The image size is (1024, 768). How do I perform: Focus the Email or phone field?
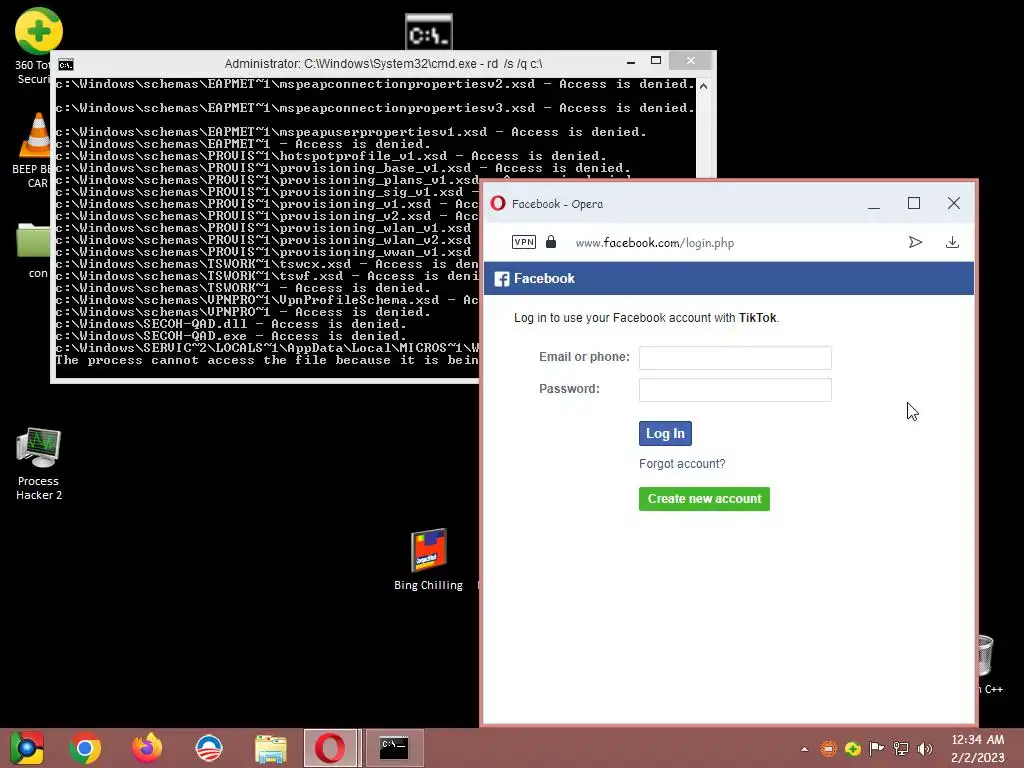tap(735, 358)
